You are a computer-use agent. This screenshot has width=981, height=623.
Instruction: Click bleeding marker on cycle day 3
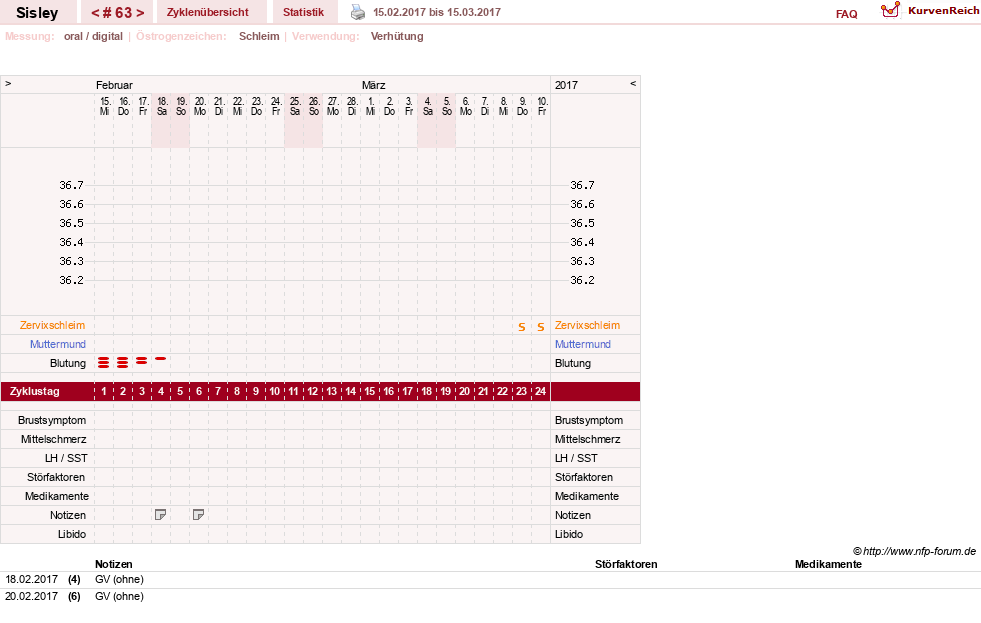click(x=142, y=360)
